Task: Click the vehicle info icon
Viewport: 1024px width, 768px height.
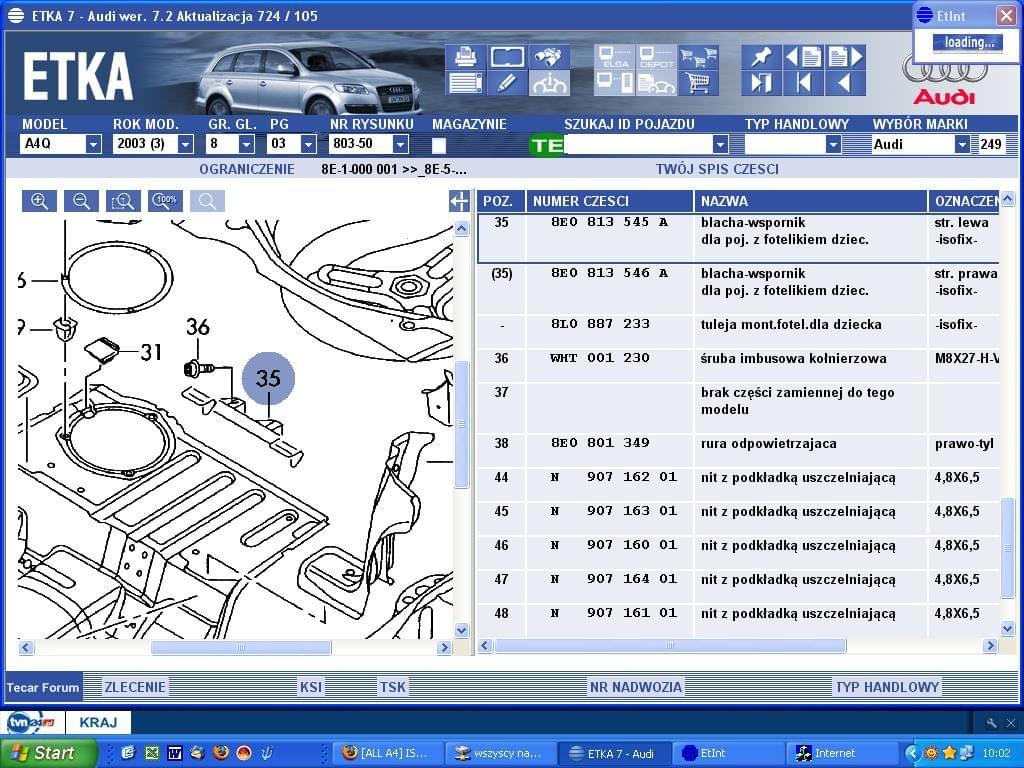Action: [x=549, y=84]
